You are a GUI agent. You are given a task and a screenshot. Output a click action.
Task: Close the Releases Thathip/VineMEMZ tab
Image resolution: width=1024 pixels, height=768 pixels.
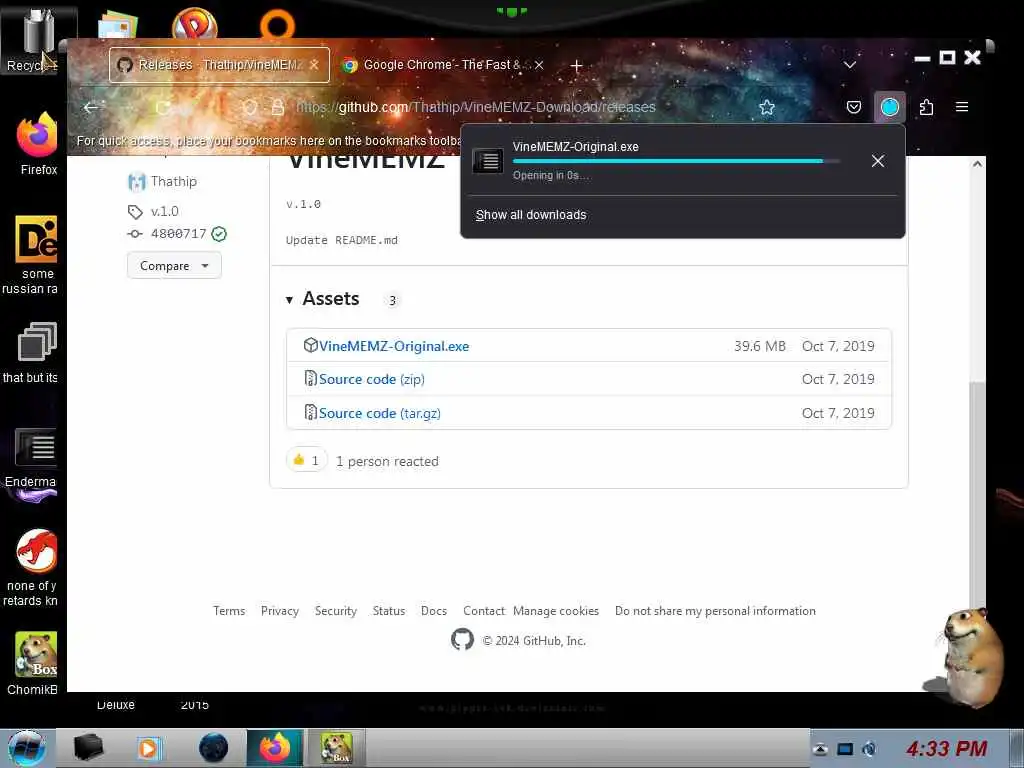click(x=314, y=65)
